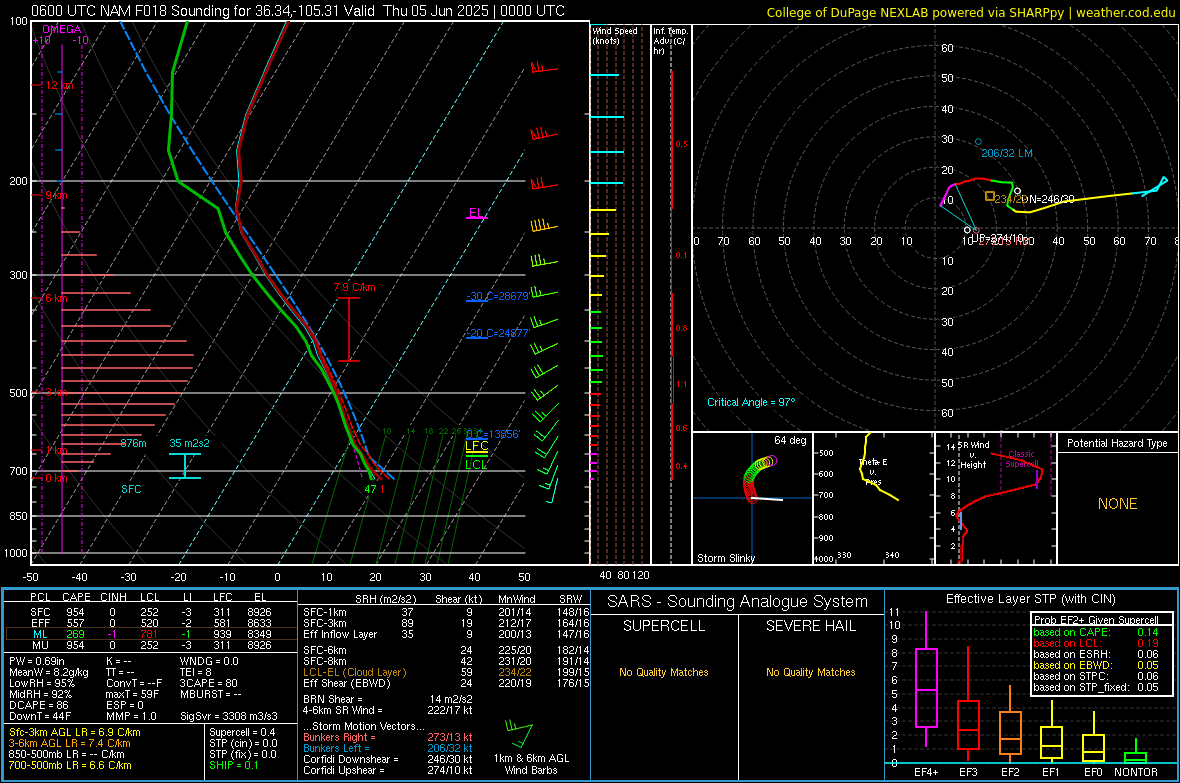
Task: Click the 35 m2s2 helicity label
Action: 190,443
